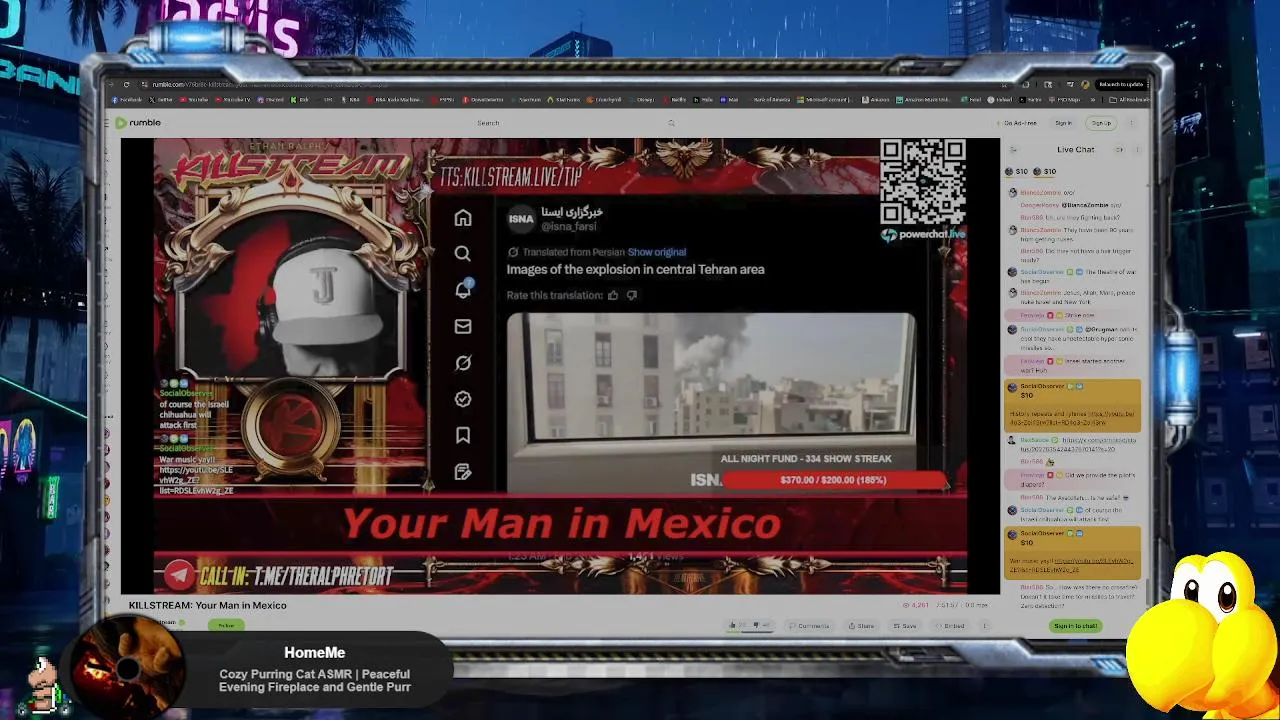
Task: Open the Home icon in the X sidebar
Action: tap(463, 218)
